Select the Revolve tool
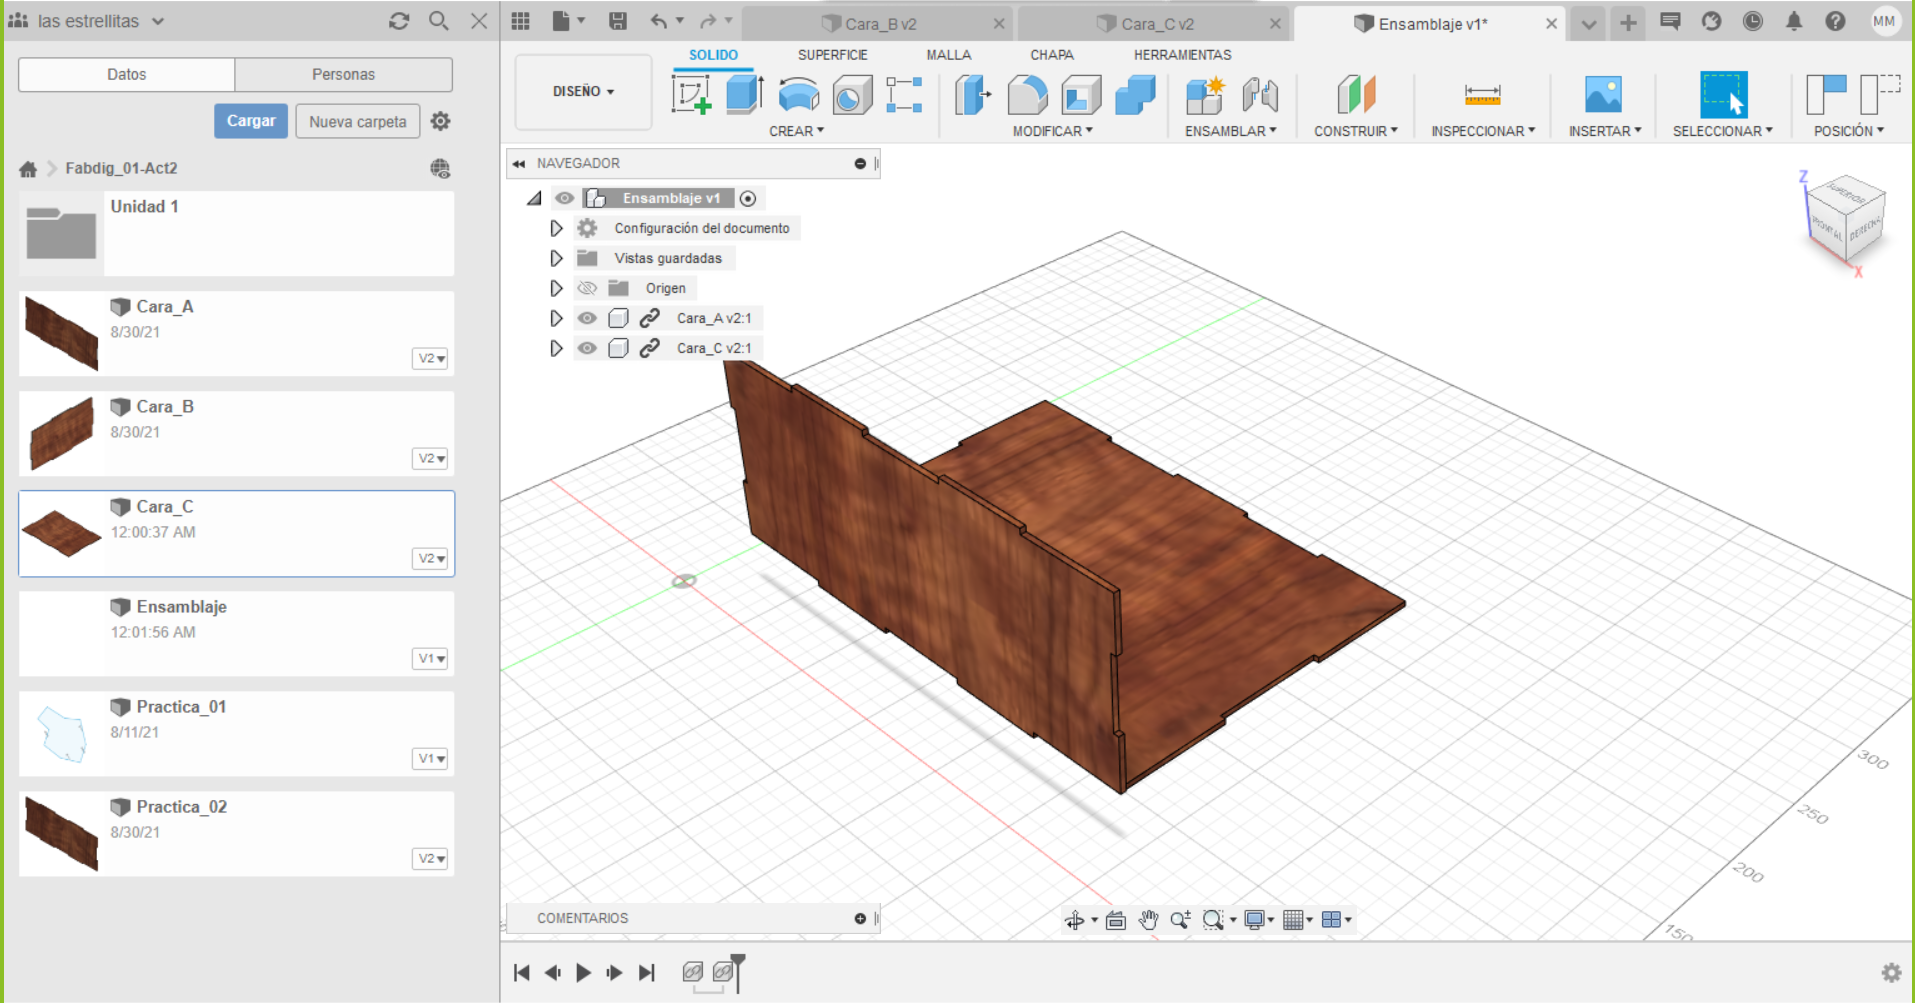1915x1003 pixels. pyautogui.click(x=798, y=95)
